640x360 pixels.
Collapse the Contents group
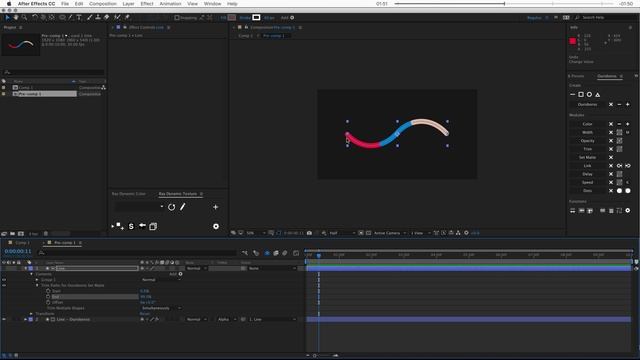click(31, 274)
